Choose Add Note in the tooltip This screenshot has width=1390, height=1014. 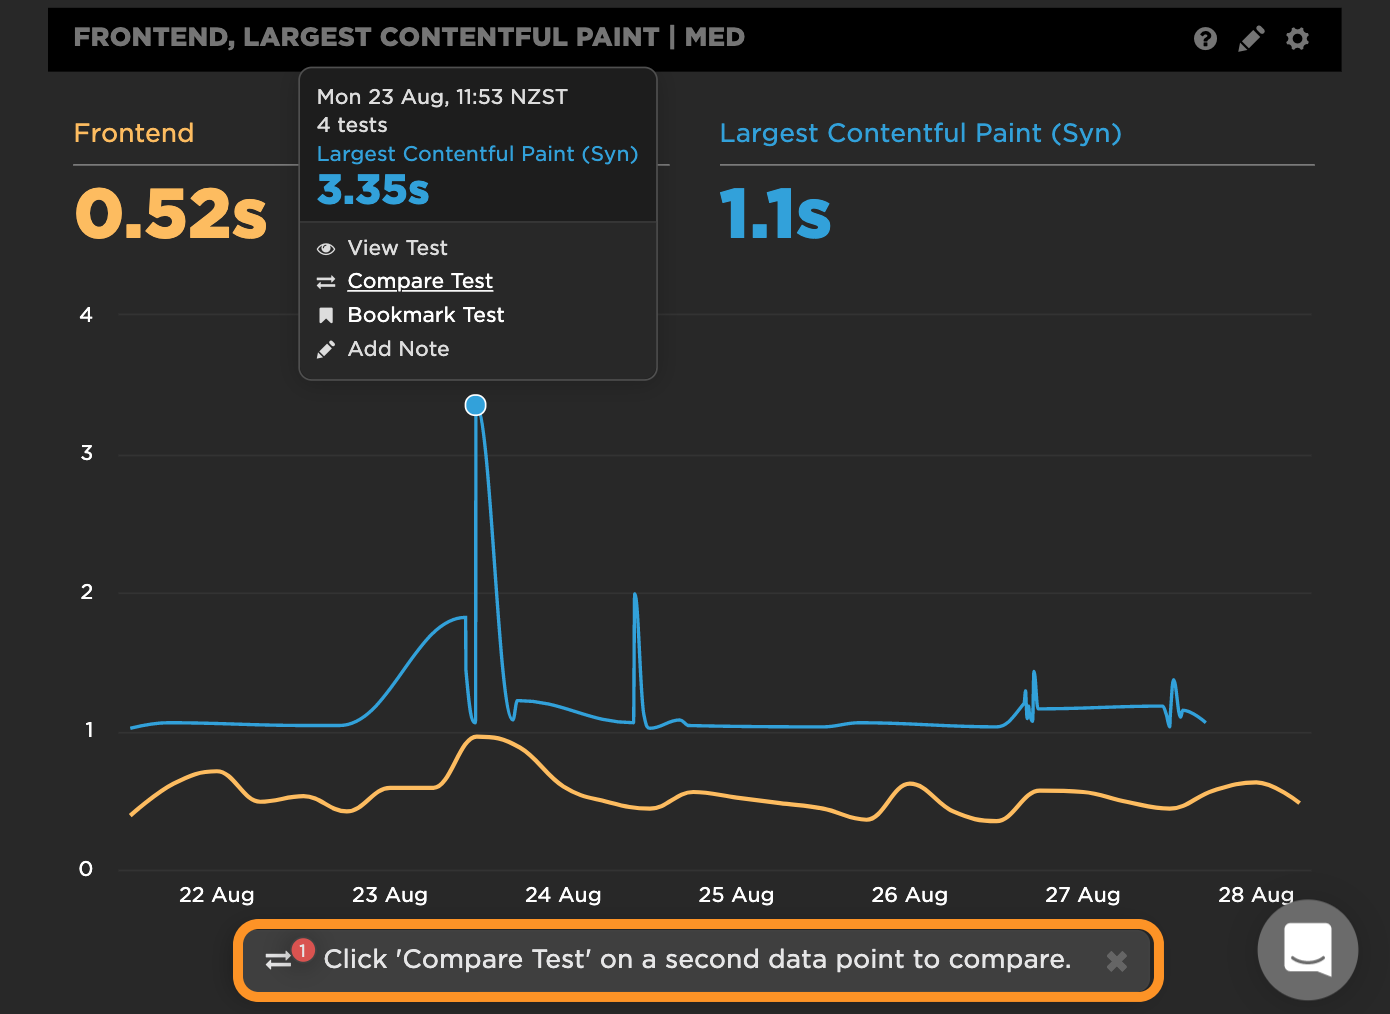(x=398, y=349)
